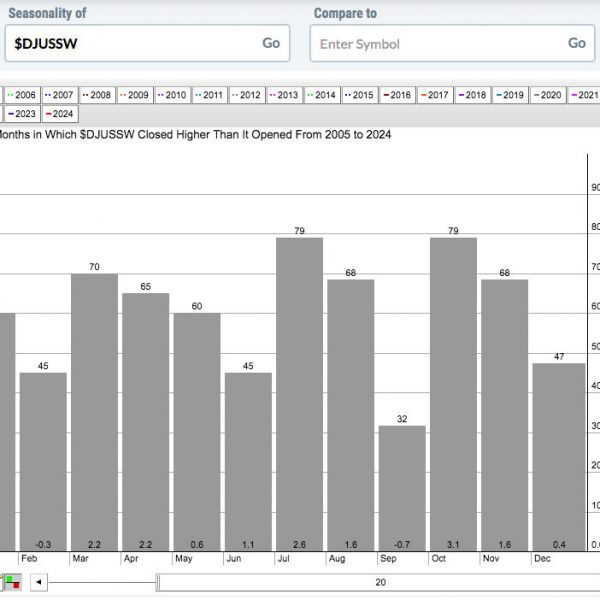Click the October bar labeled 79
Screen dimensions: 600x600
453,395
